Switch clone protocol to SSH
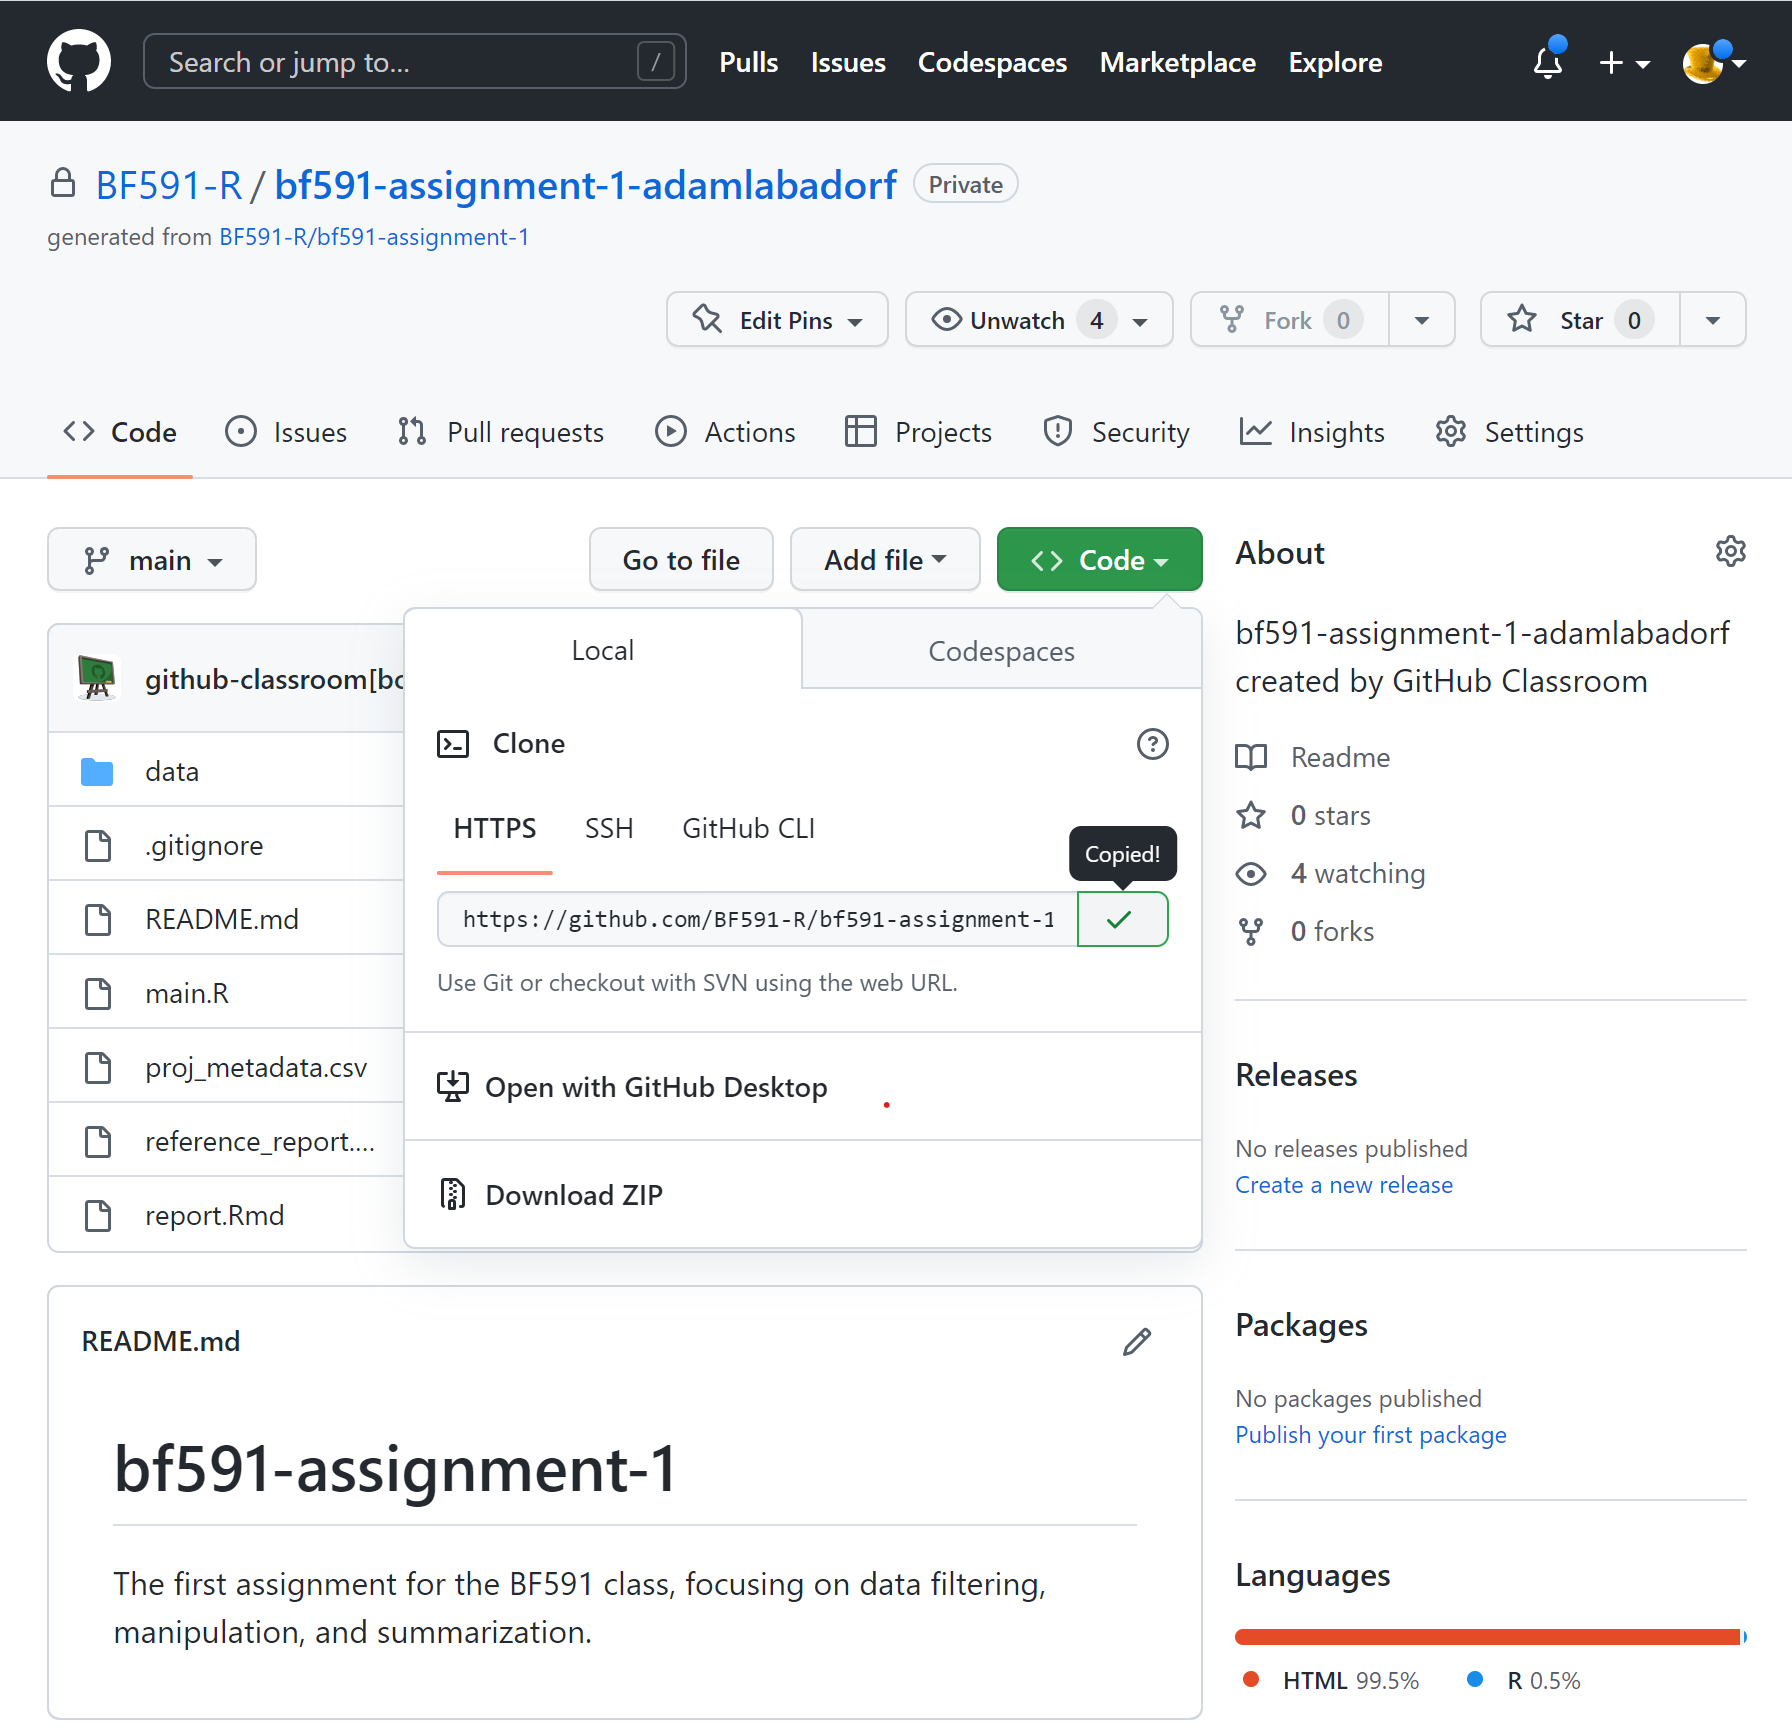 (608, 829)
